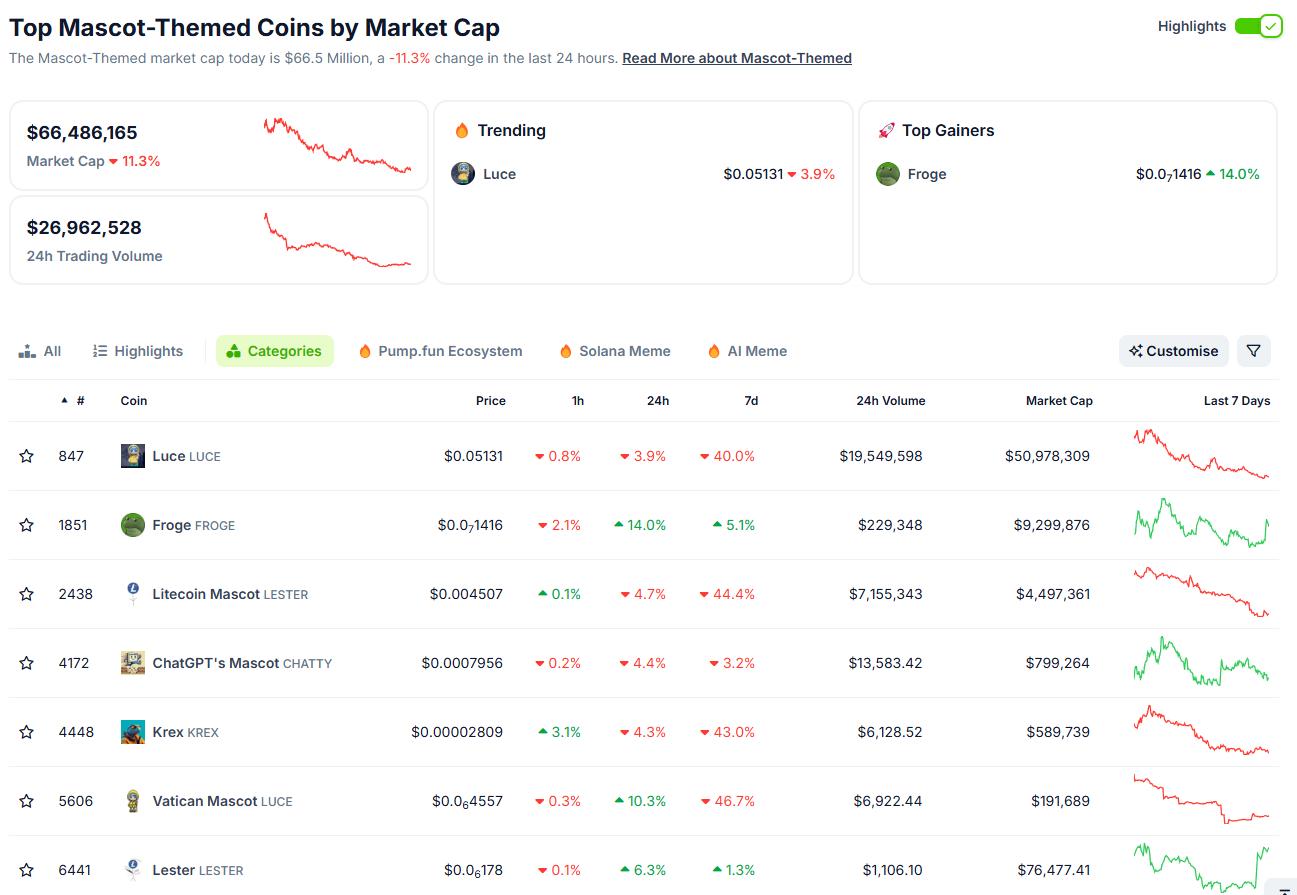Switch to the All tab
This screenshot has height=895, width=1297.
coord(40,351)
